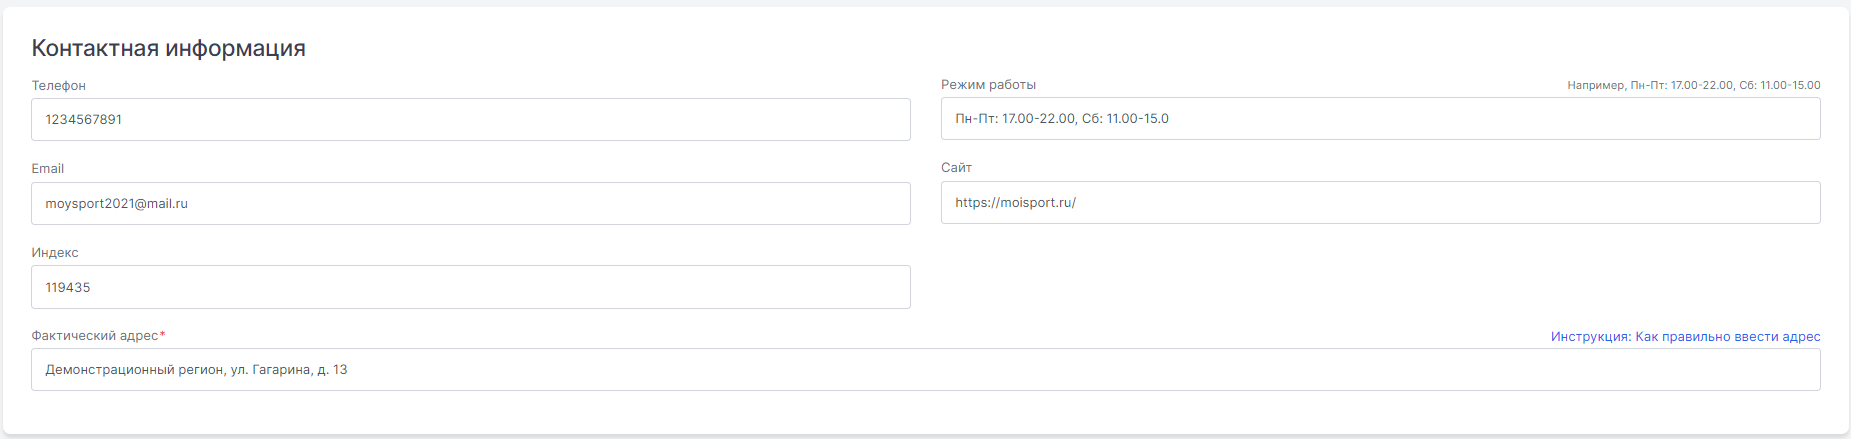The height and width of the screenshot is (439, 1851).
Task: Select the Email field with moysport2021@mail.ru
Action: pos(471,203)
